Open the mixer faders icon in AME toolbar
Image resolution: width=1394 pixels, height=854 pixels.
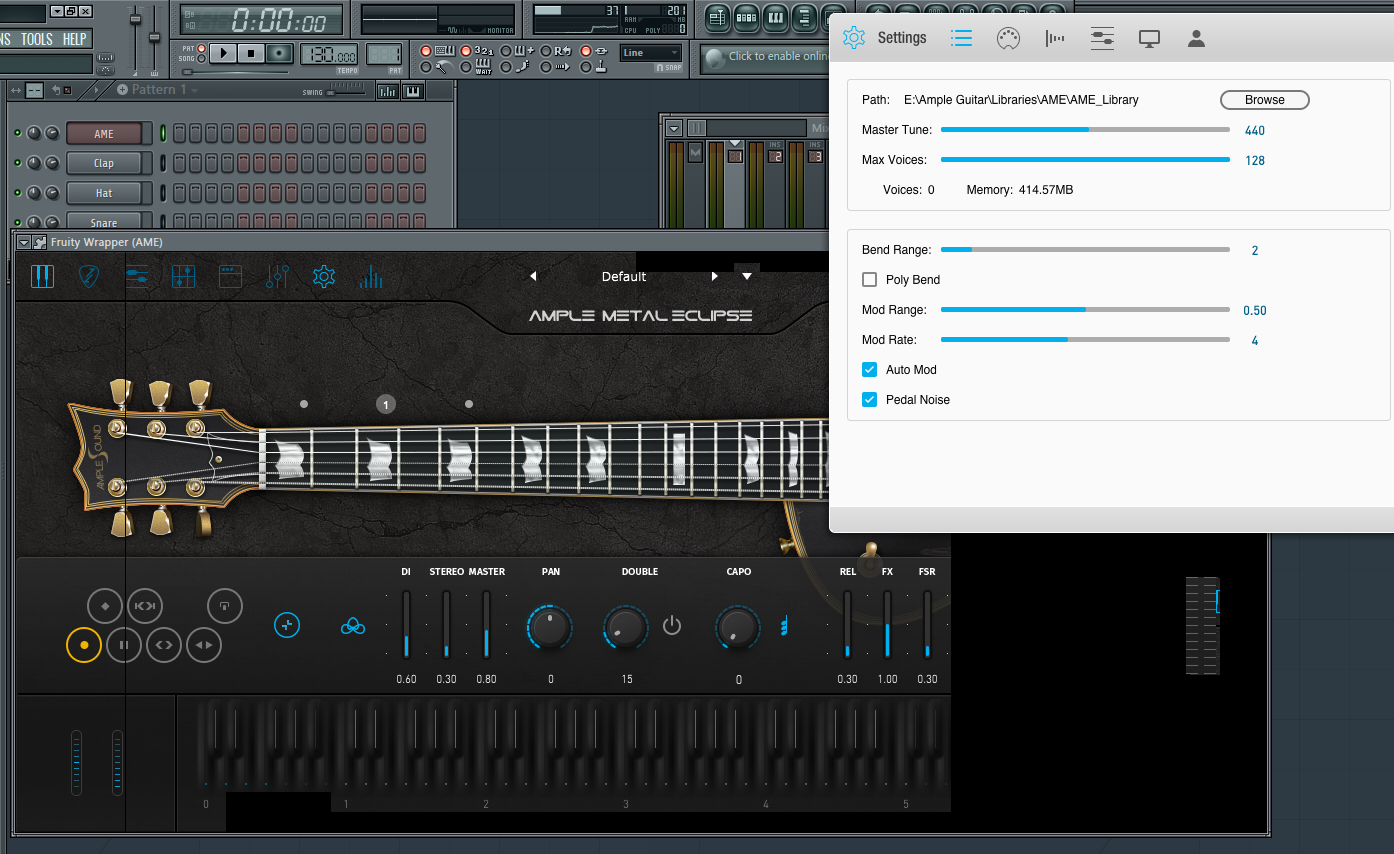pos(277,277)
